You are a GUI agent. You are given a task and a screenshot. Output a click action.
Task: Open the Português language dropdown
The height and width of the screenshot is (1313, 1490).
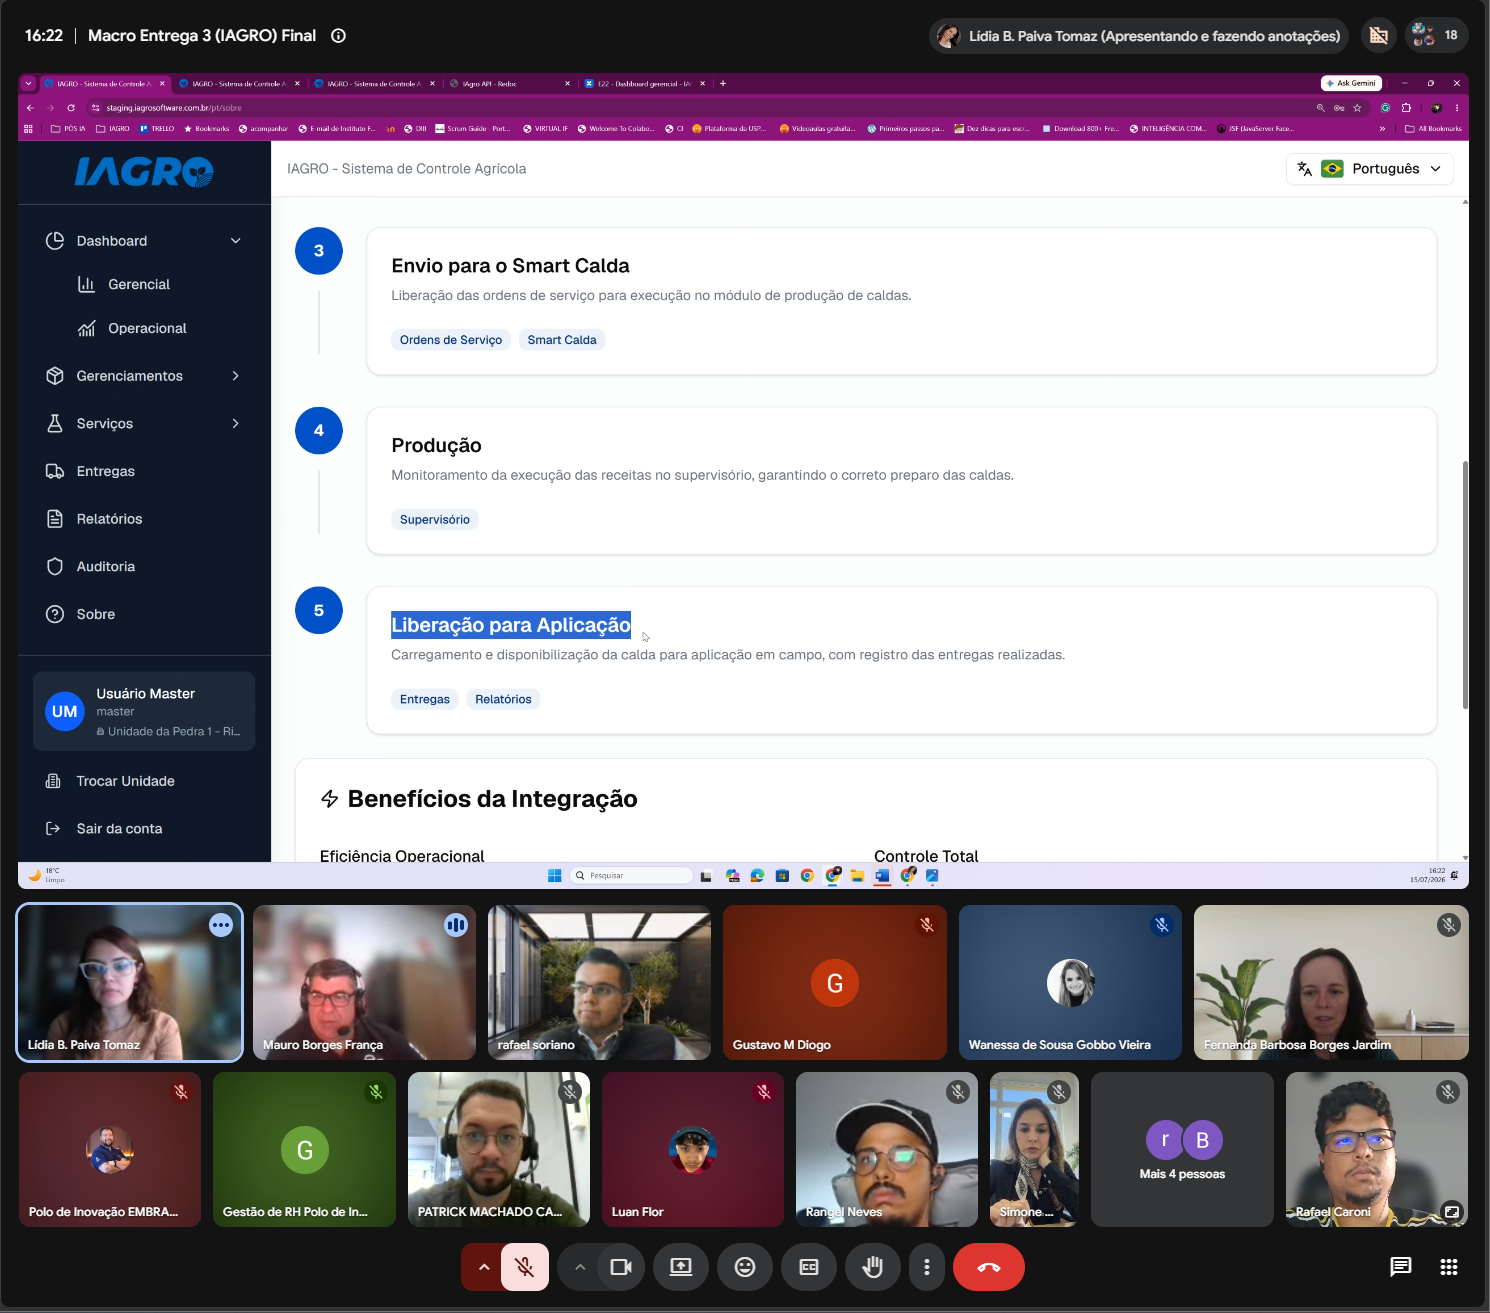coord(1370,169)
